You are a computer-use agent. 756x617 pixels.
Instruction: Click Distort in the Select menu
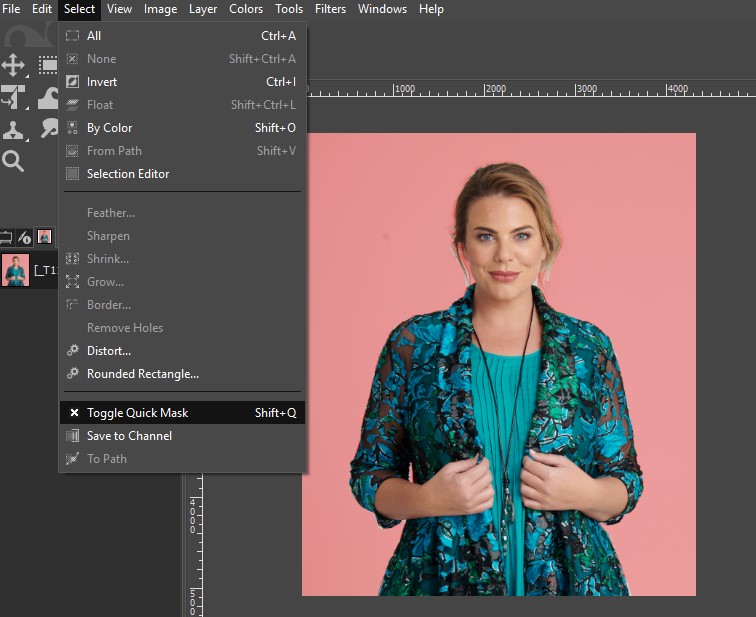click(x=108, y=351)
